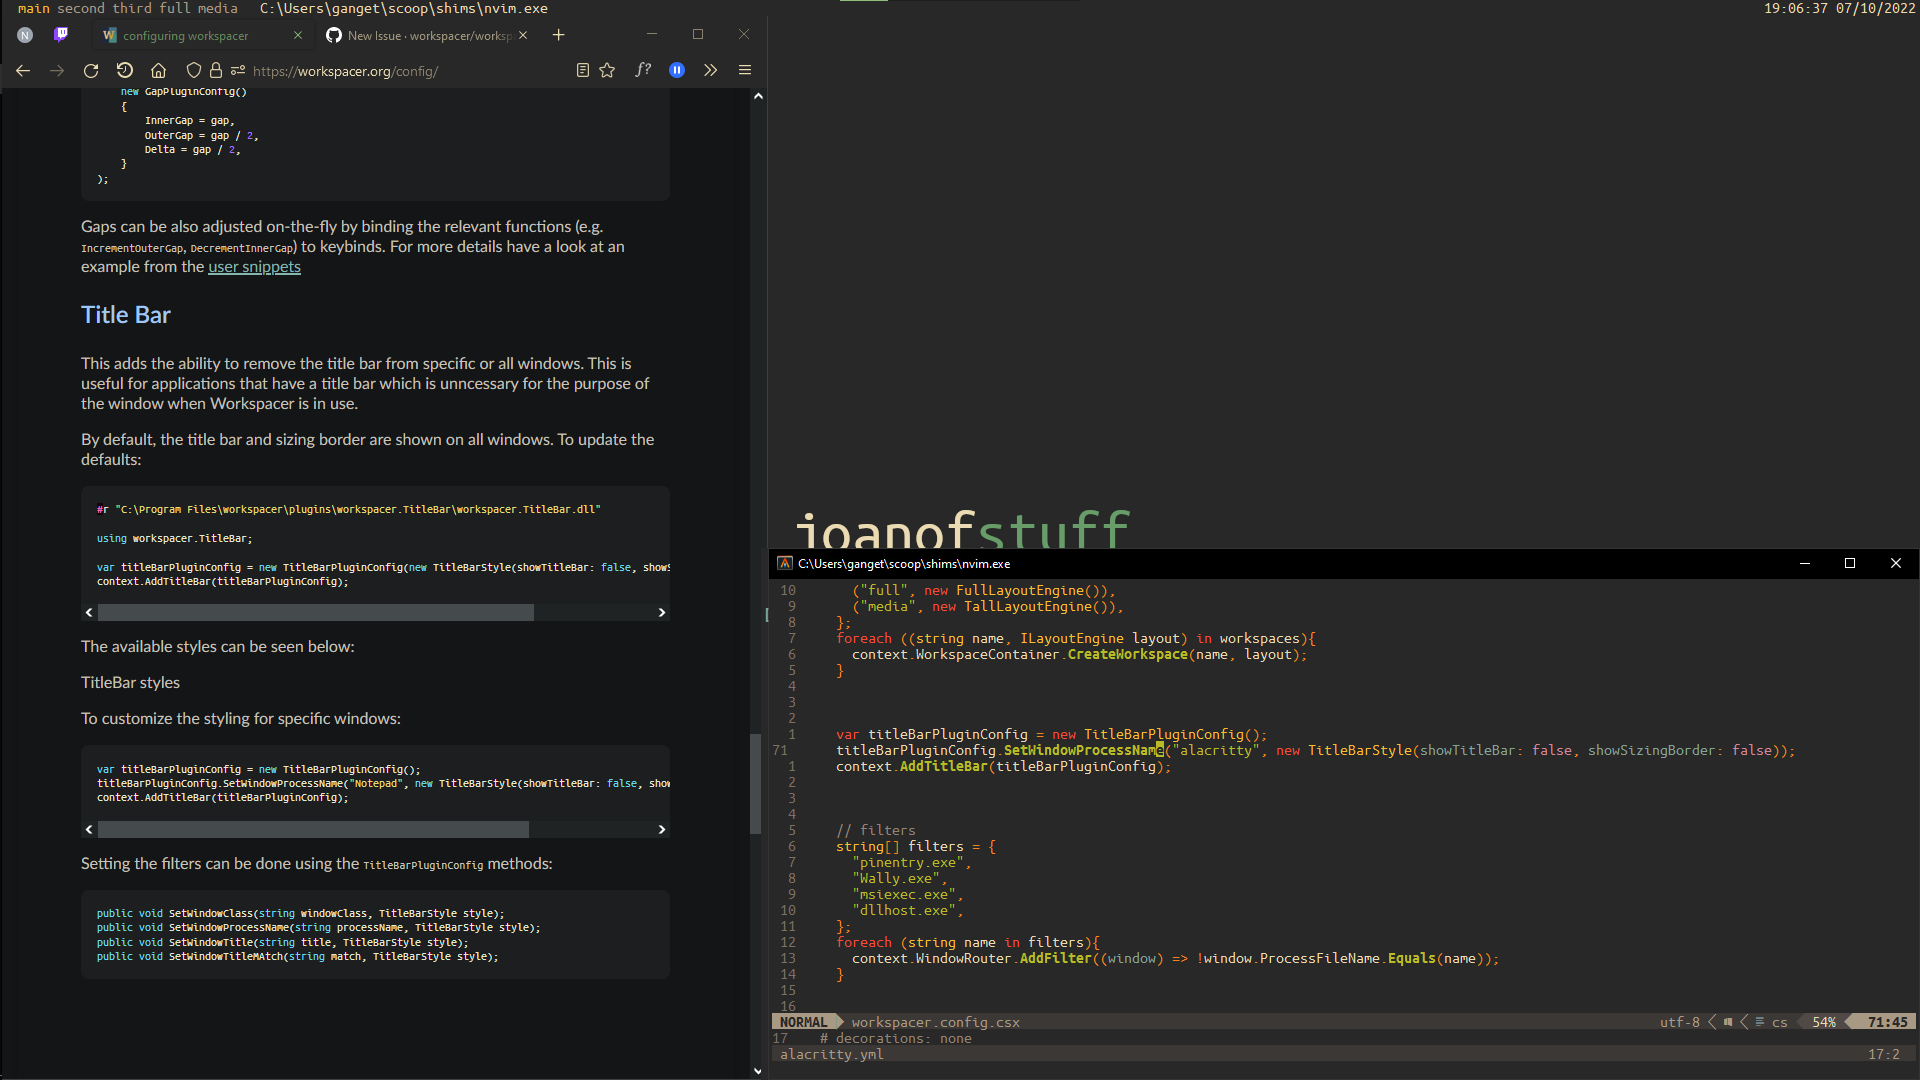Open a new browser tab with the plus button
This screenshot has height=1080, width=1920.
(x=558, y=34)
